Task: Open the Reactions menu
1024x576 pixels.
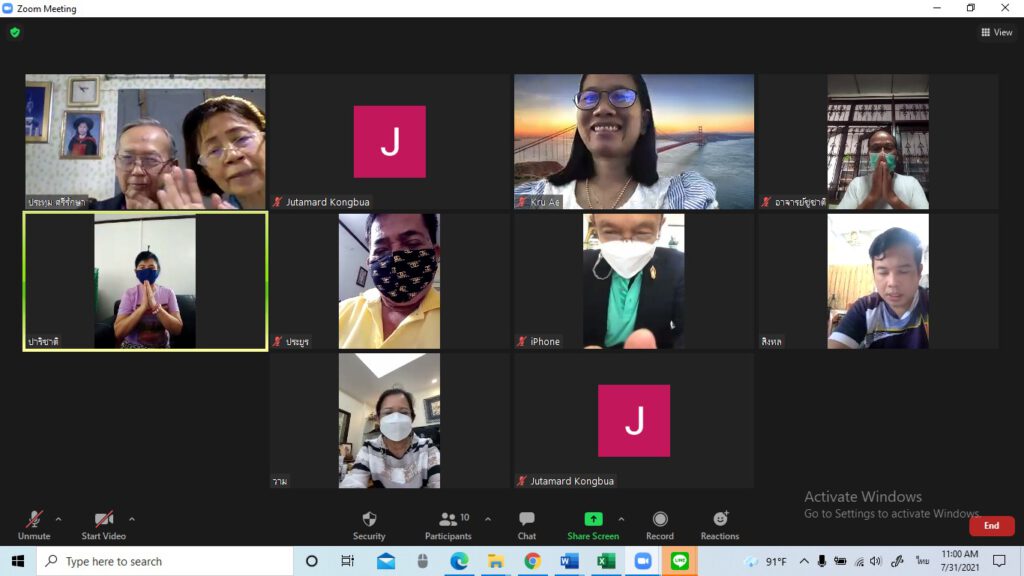Action: (720, 525)
